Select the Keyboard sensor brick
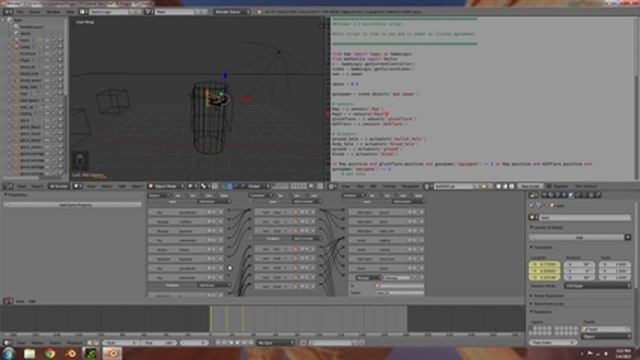 click(186, 259)
